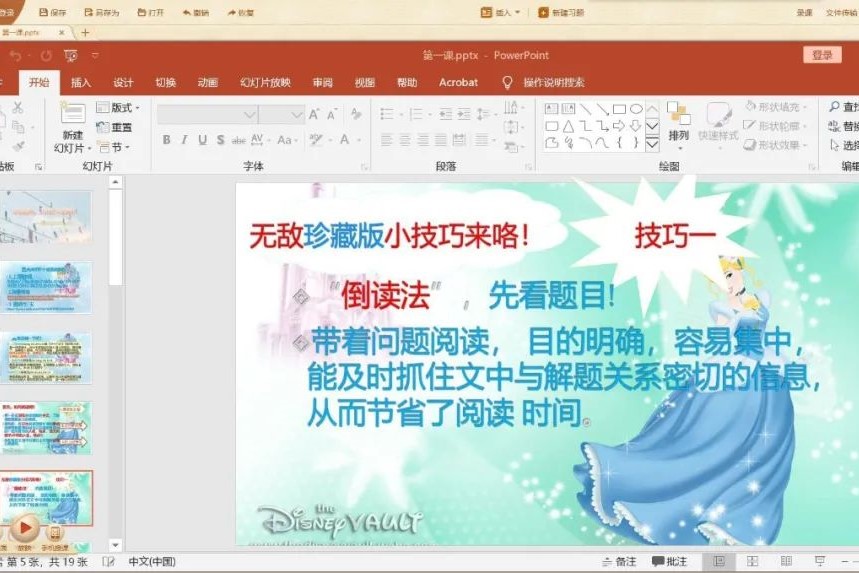
Task: Toggle Underline text formatting
Action: (203, 140)
